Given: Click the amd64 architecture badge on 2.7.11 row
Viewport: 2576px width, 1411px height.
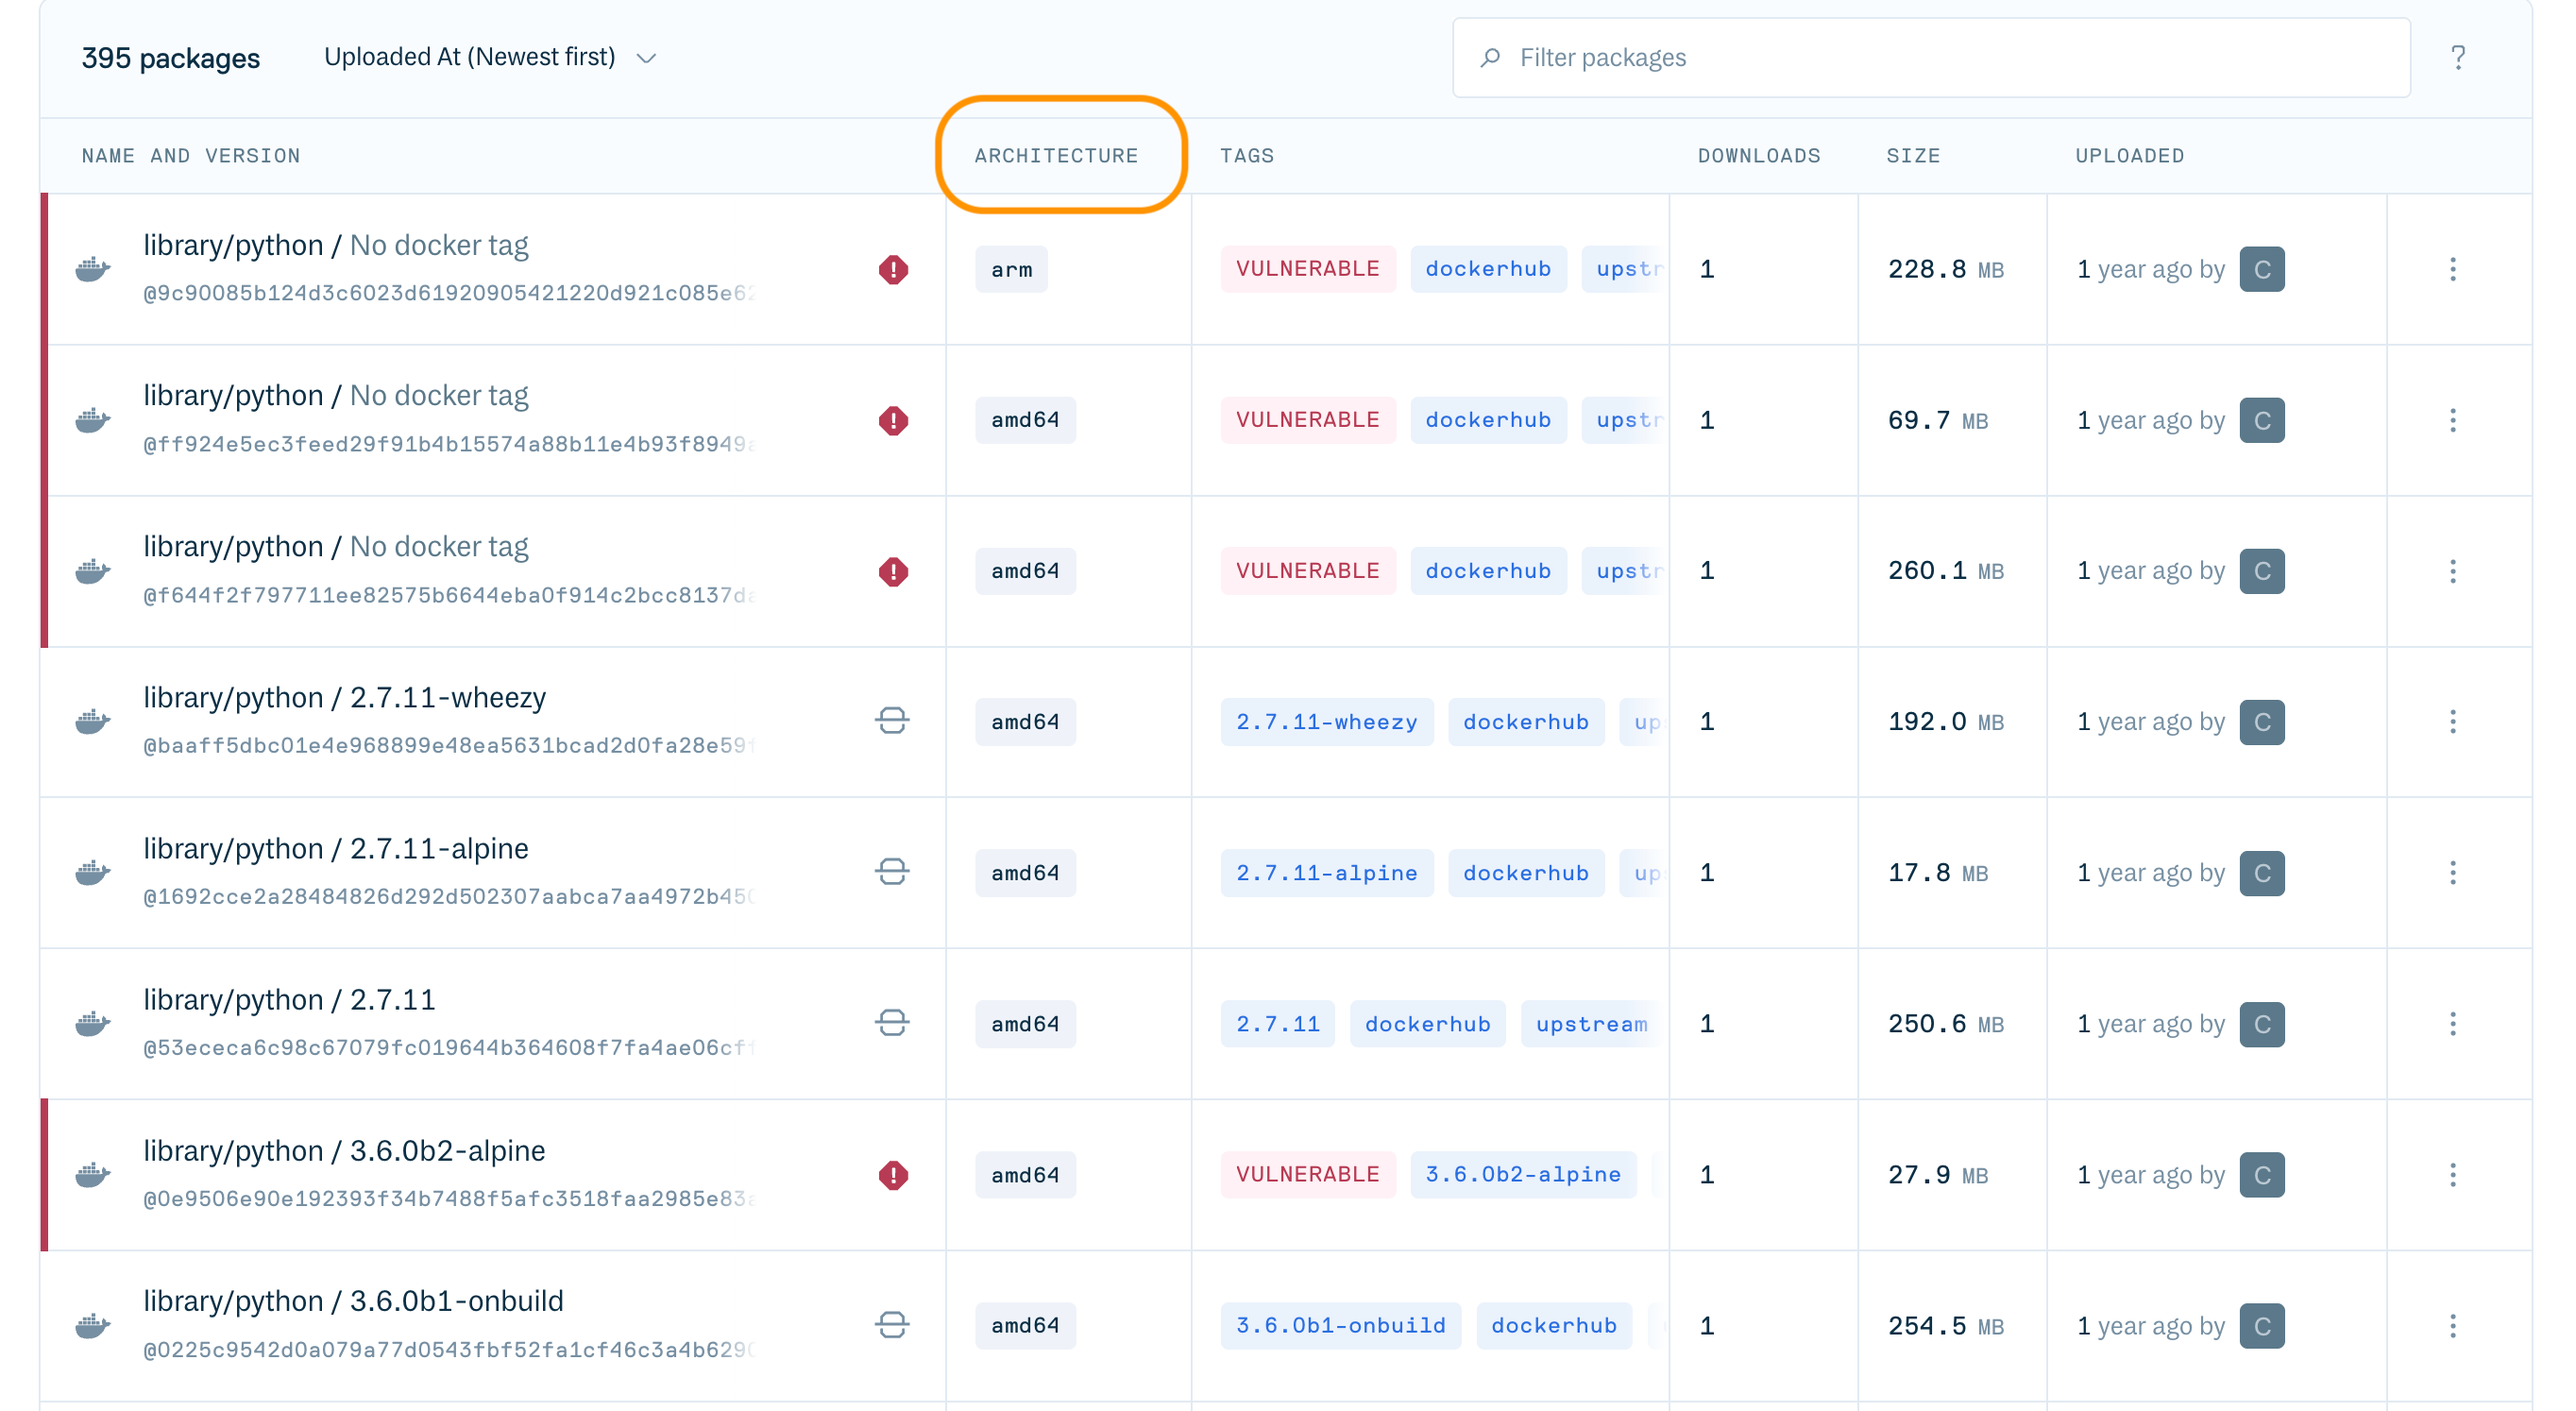Looking at the screenshot, I should [x=1025, y=1023].
